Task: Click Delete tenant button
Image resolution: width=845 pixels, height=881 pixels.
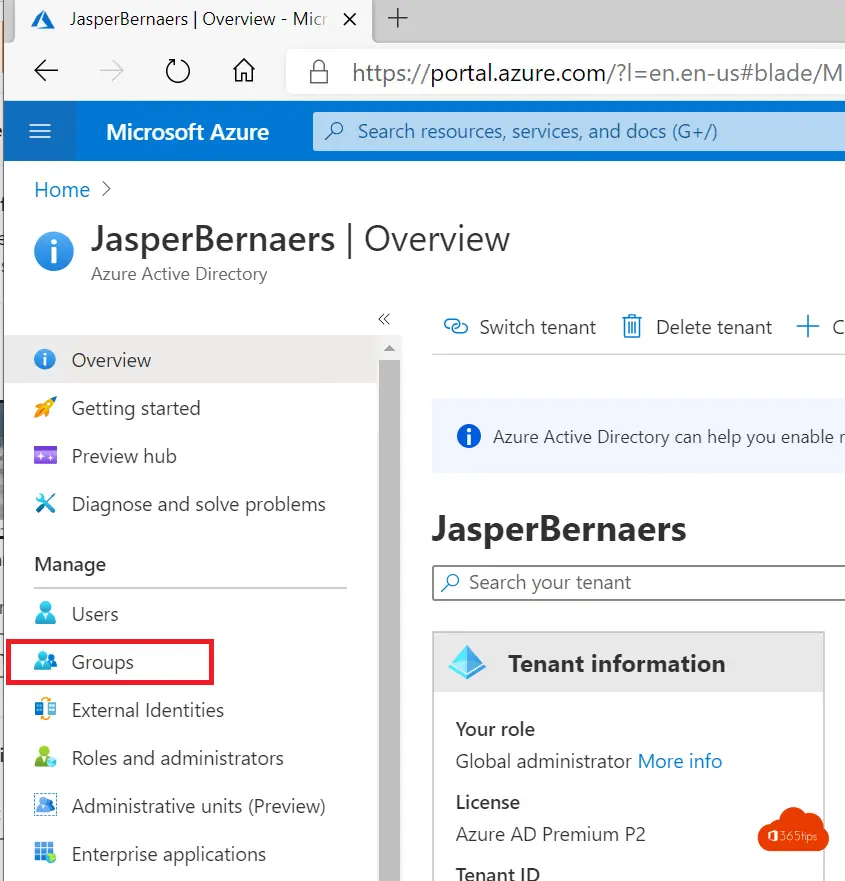Action: tap(697, 327)
